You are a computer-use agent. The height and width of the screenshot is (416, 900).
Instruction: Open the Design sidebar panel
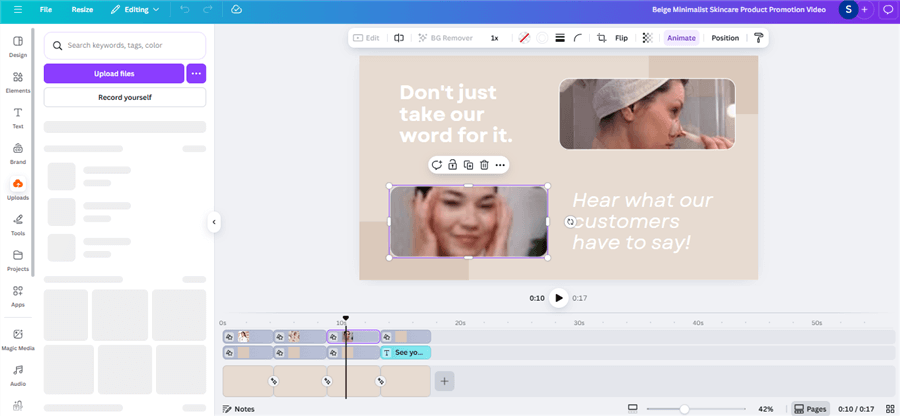click(x=18, y=46)
